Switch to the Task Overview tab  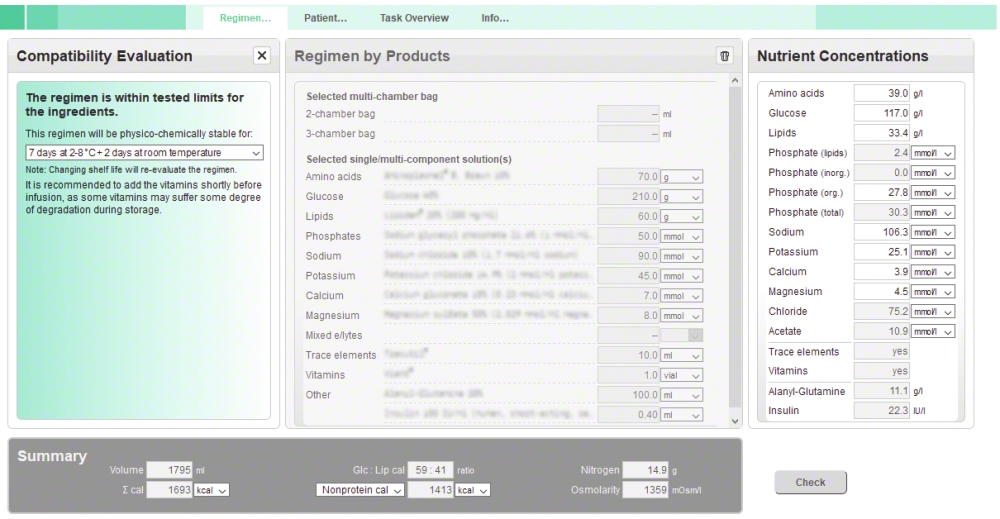tap(414, 18)
